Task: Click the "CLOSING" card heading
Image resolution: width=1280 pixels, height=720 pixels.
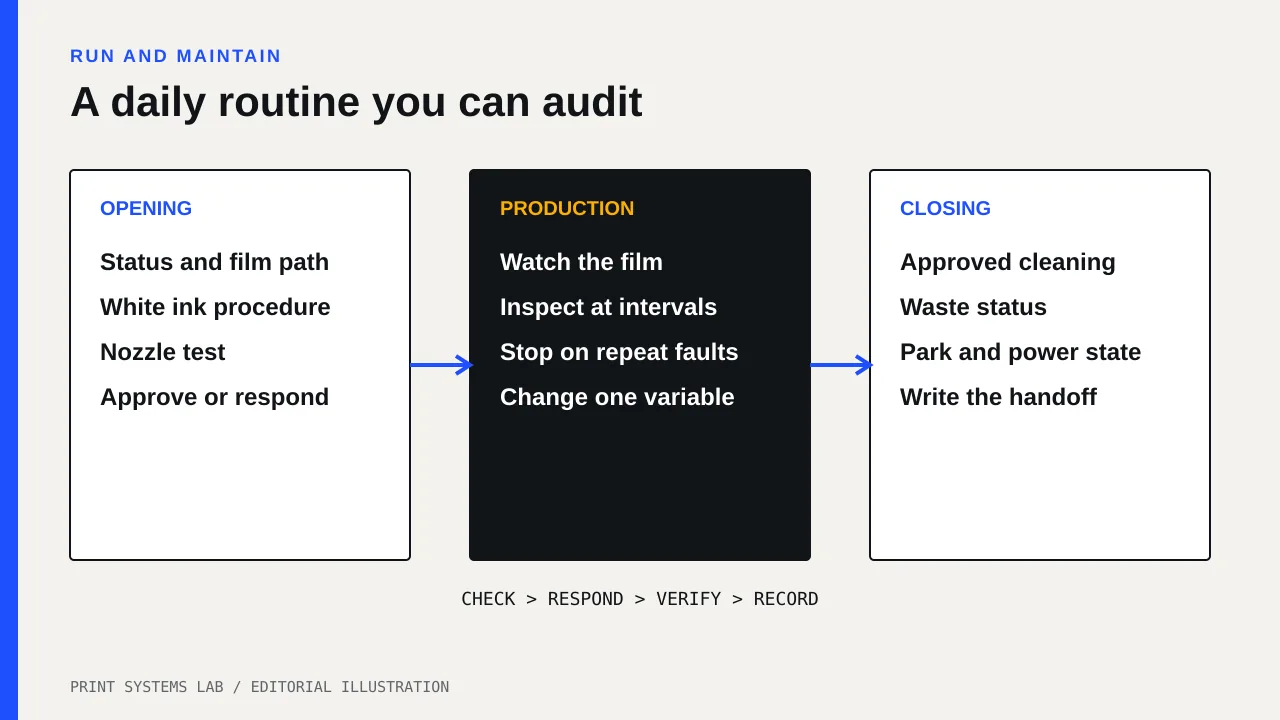Action: (945, 208)
